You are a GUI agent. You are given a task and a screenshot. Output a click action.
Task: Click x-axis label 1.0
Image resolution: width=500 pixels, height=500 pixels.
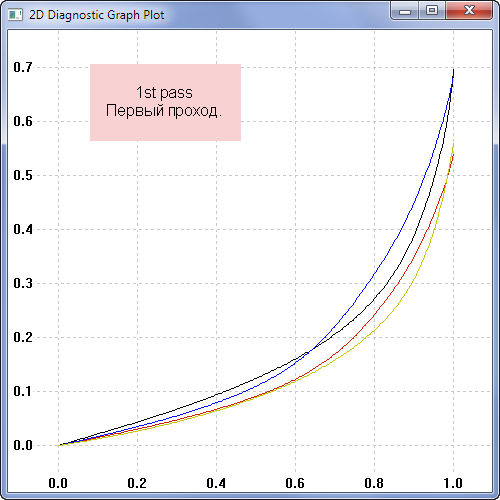[x=453, y=483]
